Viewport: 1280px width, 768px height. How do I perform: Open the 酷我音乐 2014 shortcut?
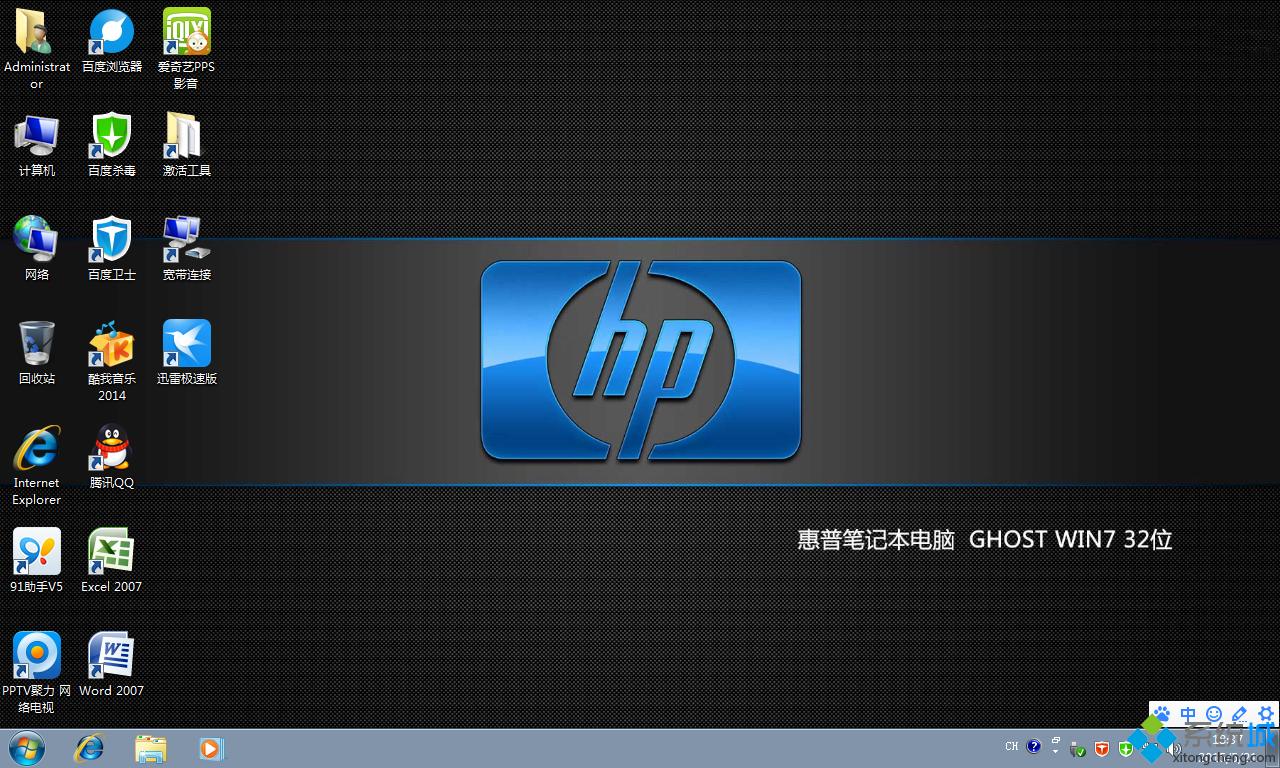coord(112,345)
